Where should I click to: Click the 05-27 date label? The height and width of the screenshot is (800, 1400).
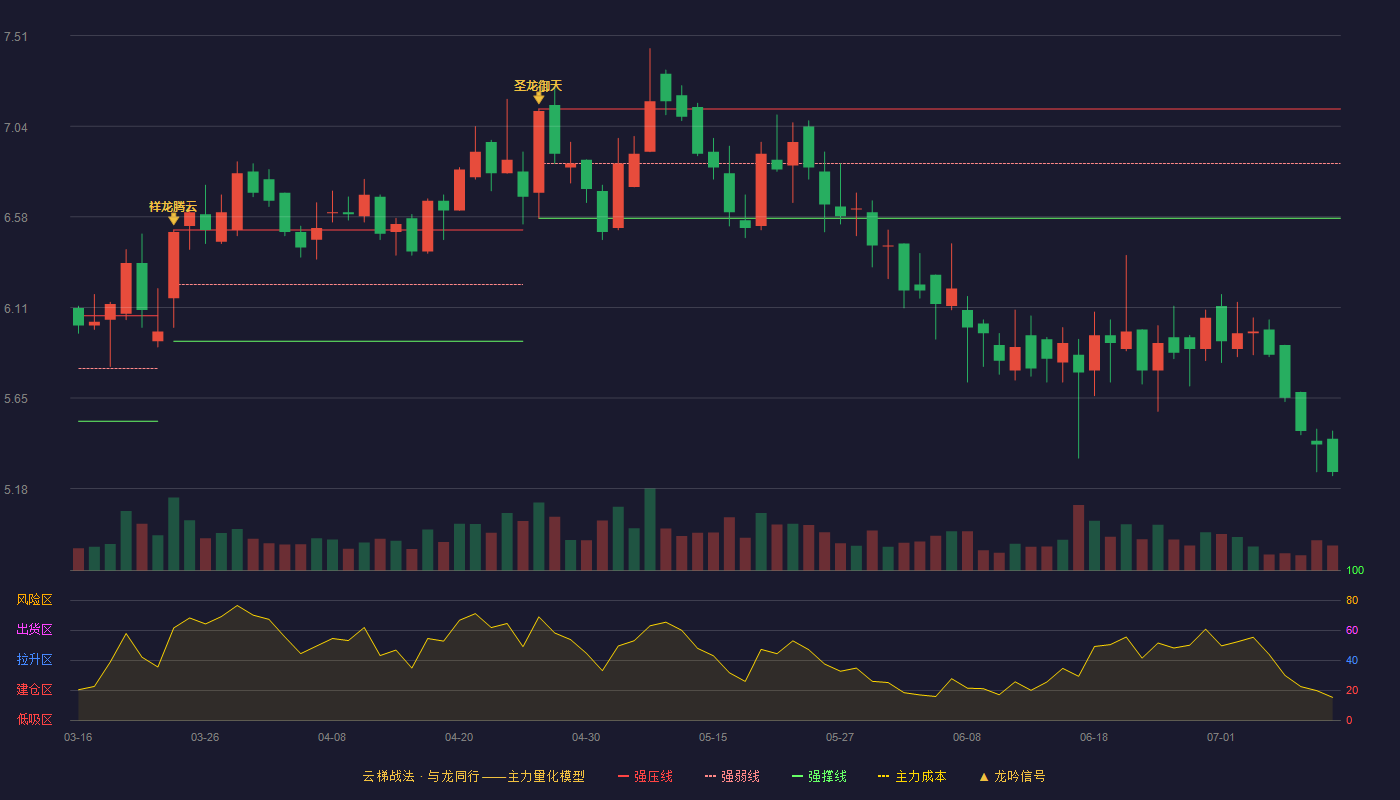[840, 737]
